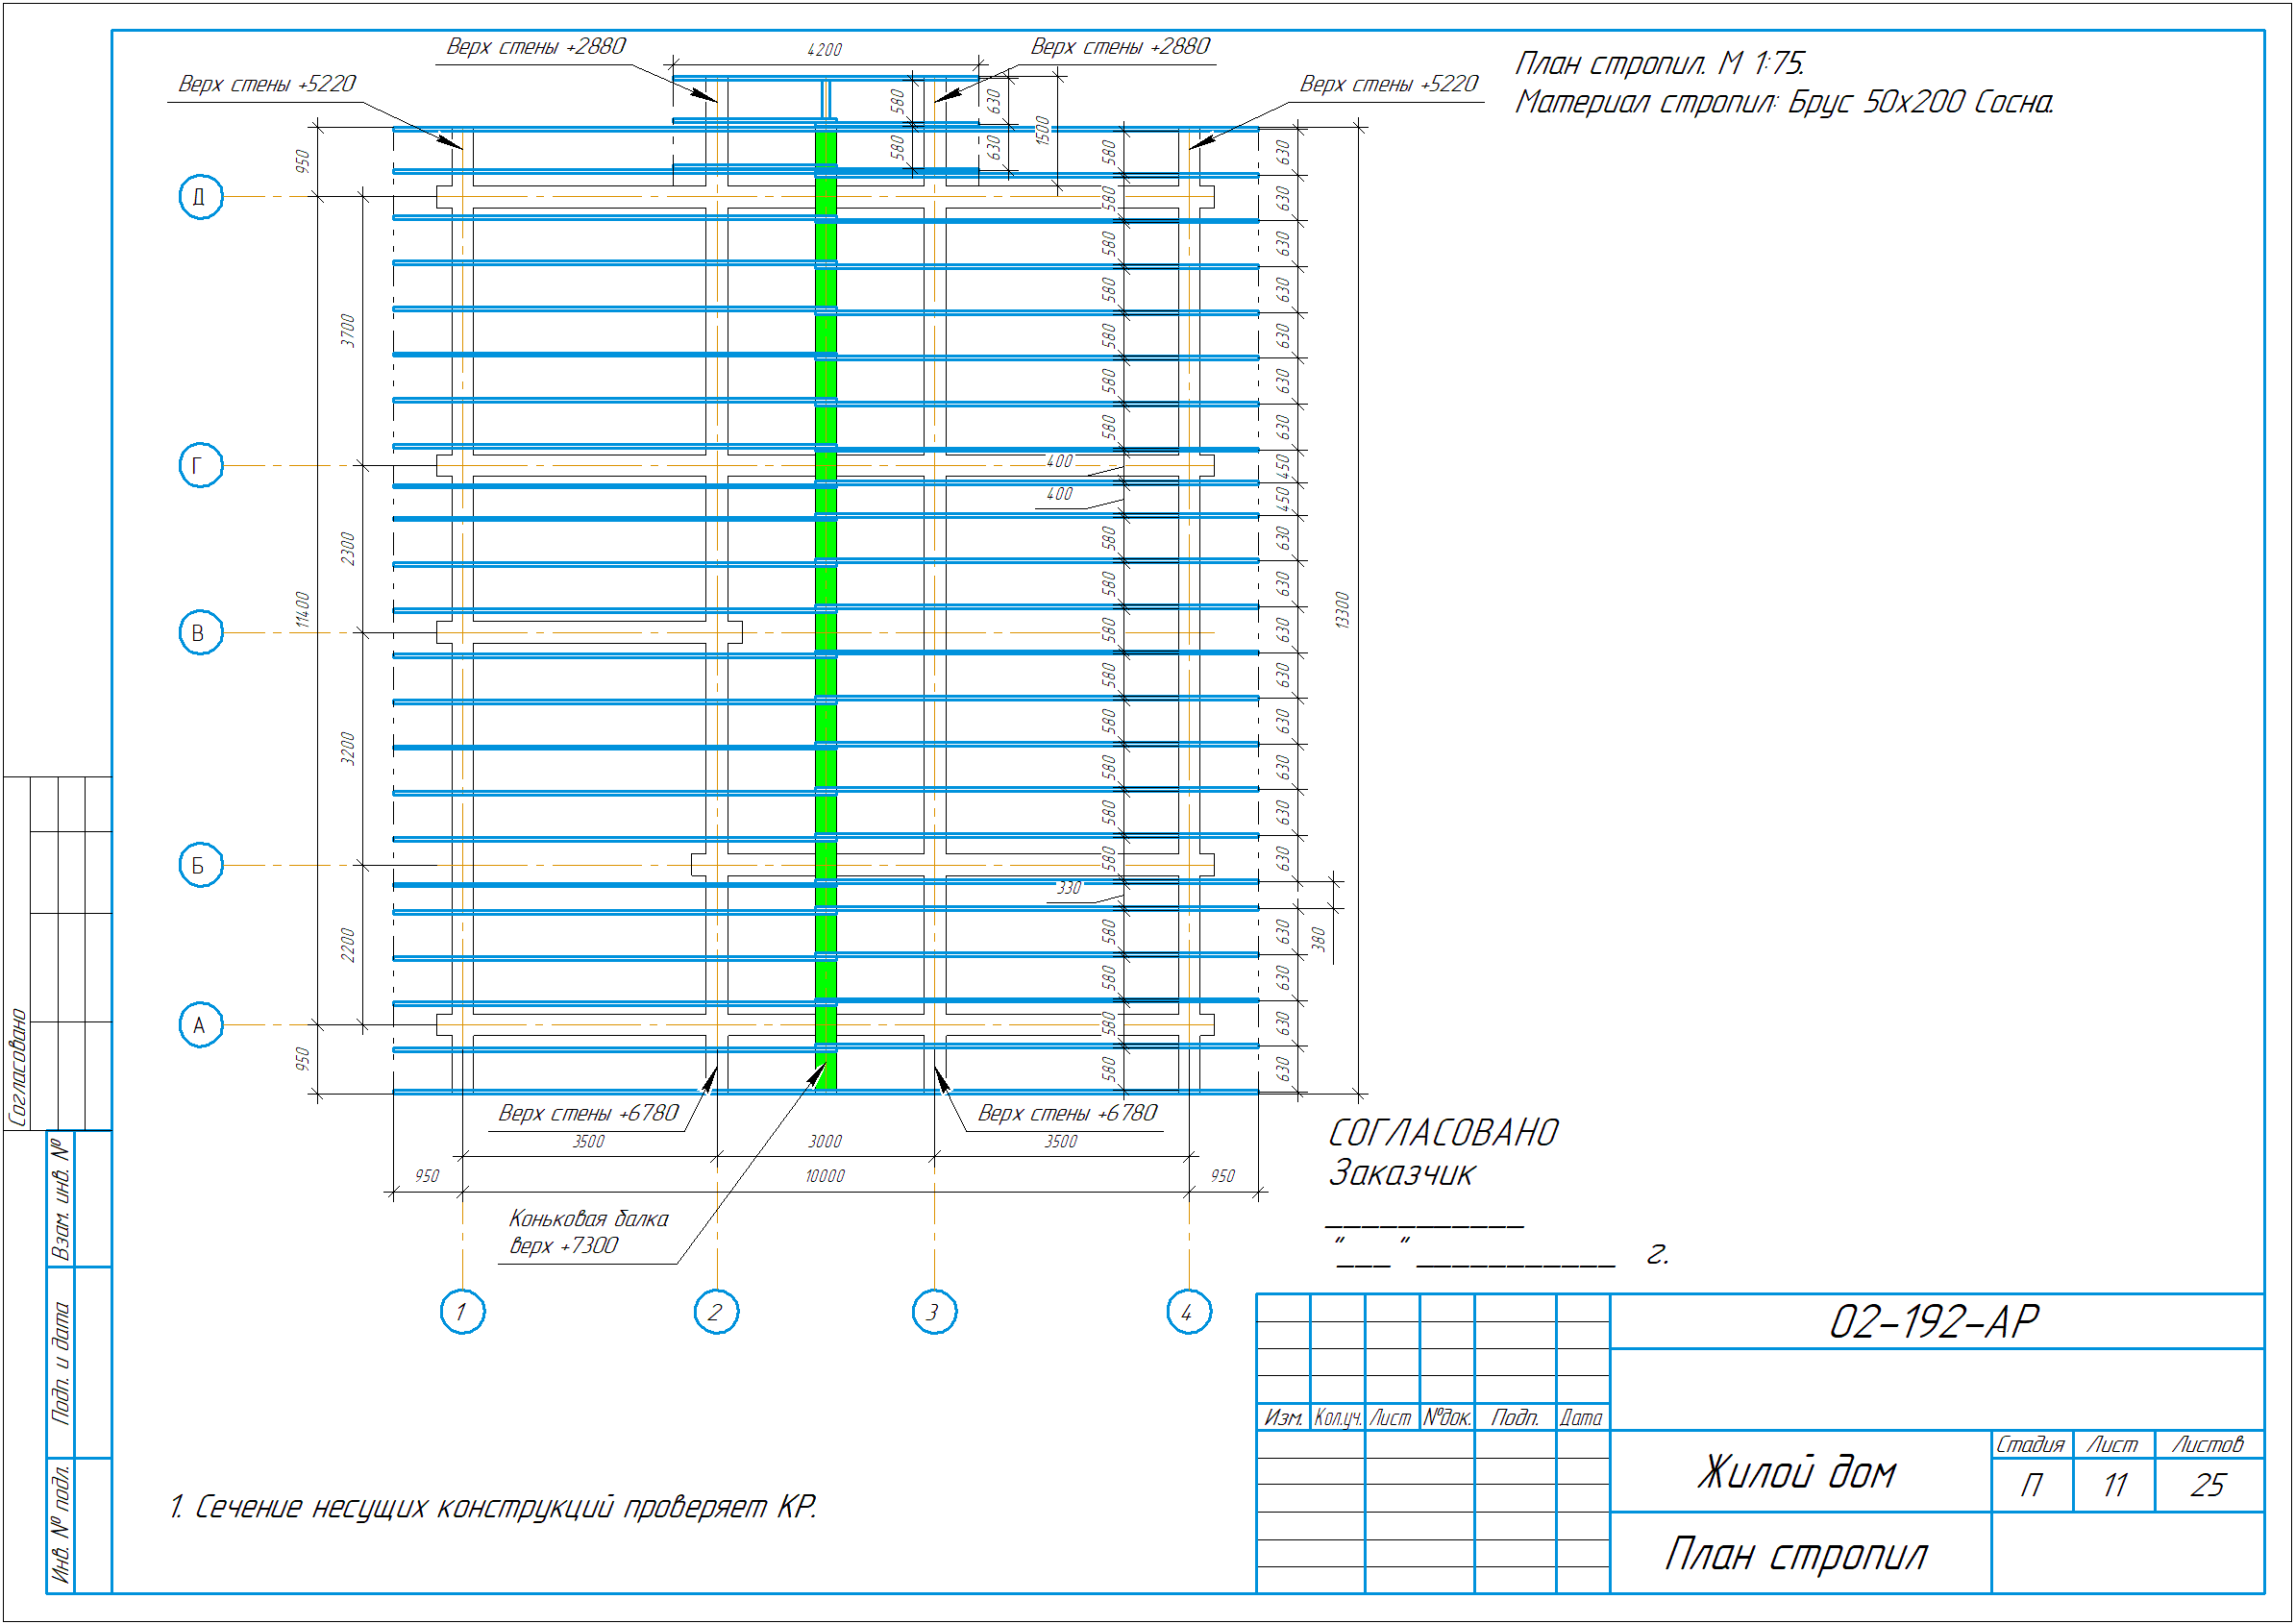Click axis marker circle Б

pyautogui.click(x=200, y=866)
